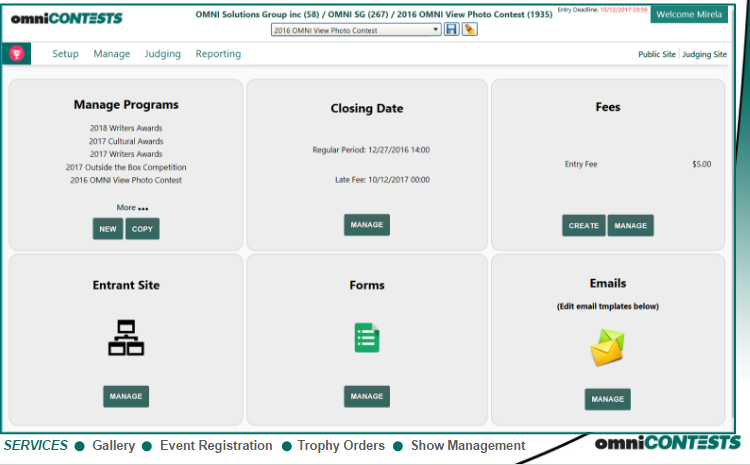Click the Entry Fee label
The image size is (750, 465).
pos(581,164)
